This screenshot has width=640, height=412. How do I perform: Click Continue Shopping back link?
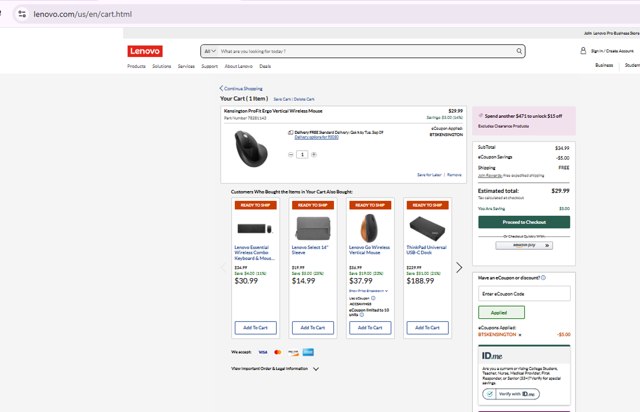(241, 88)
